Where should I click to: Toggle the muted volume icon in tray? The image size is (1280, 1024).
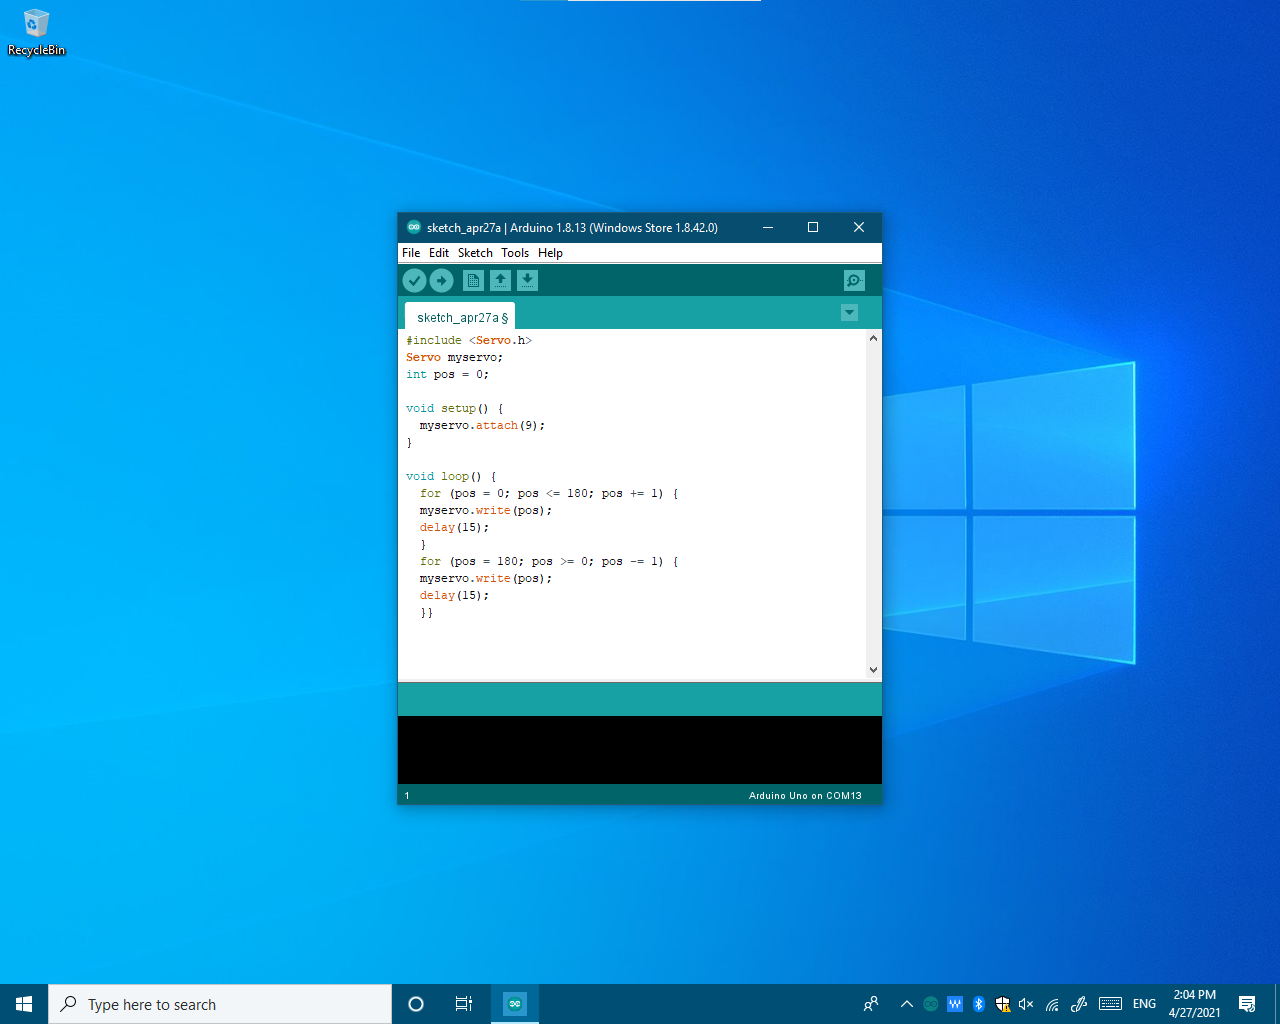coord(1026,1004)
